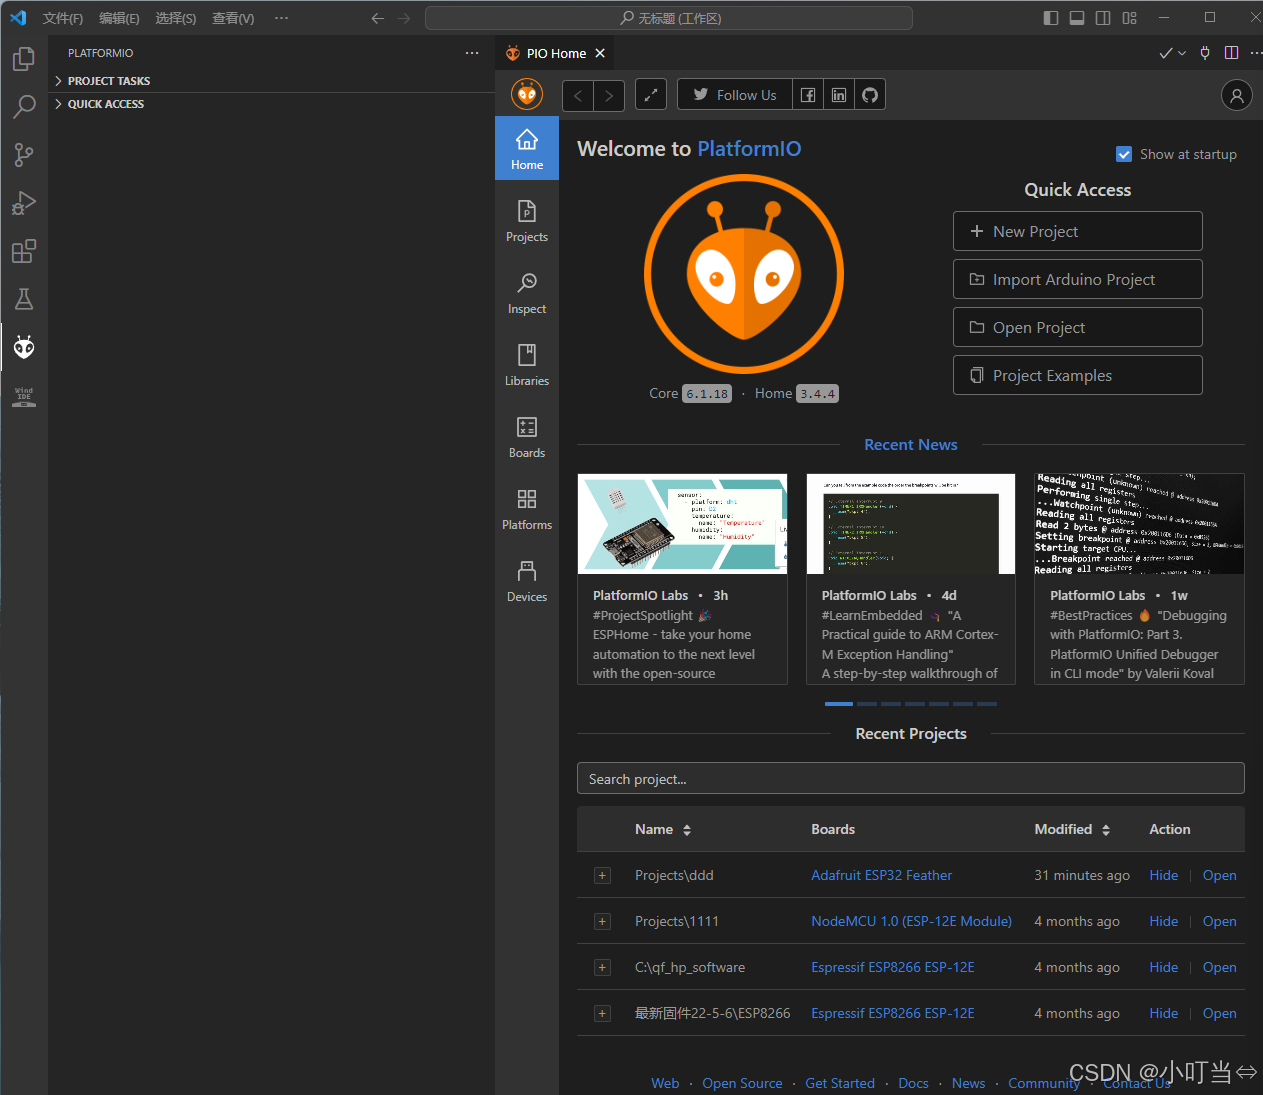Screen dimensions: 1263x1095
Task: Open the ESPHome ProjectSpotlight news thumbnail
Action: [x=682, y=524]
